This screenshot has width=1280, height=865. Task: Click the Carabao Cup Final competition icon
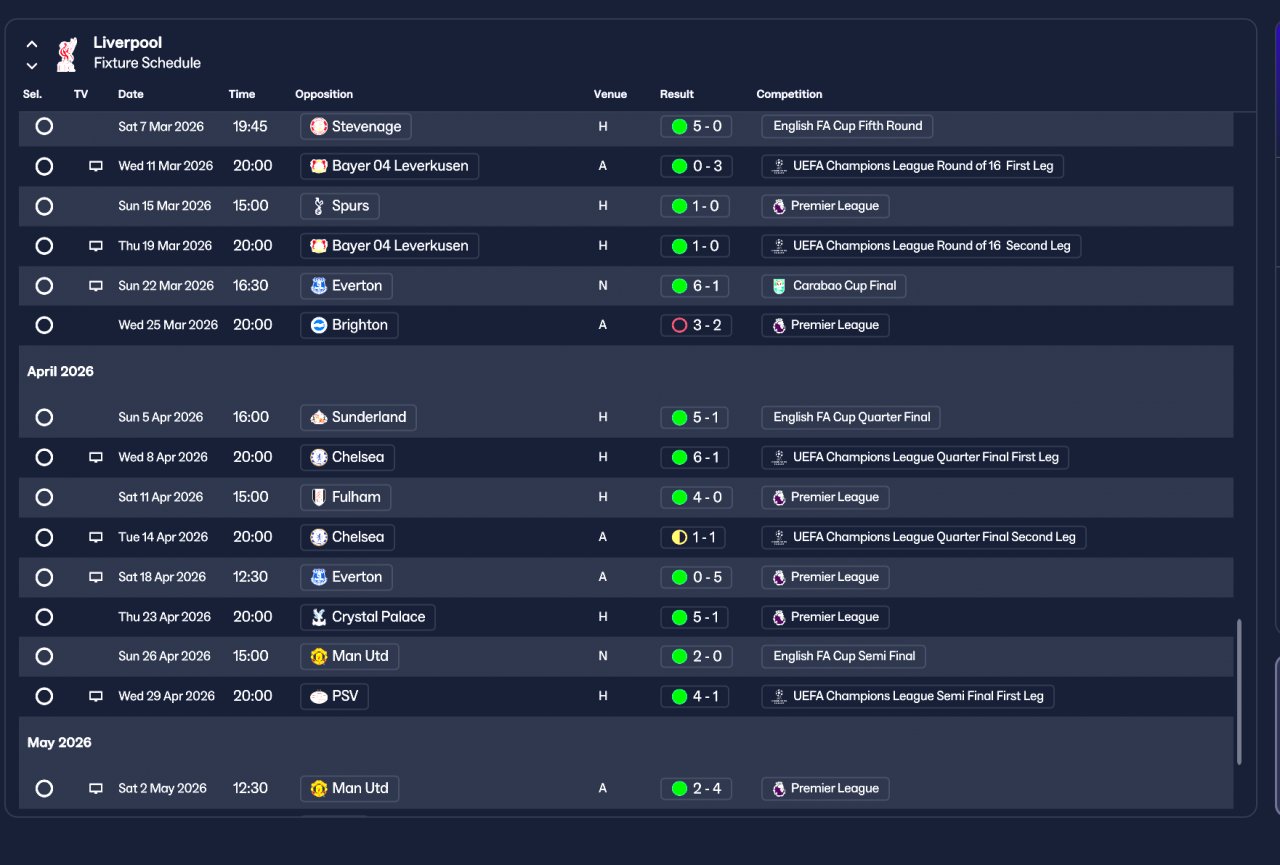pyautogui.click(x=780, y=286)
